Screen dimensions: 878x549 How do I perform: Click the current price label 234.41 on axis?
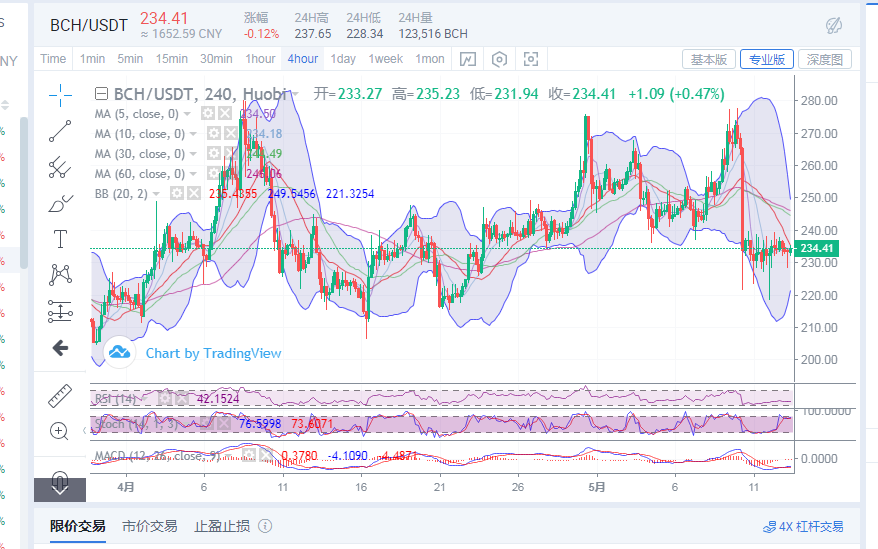(x=817, y=248)
